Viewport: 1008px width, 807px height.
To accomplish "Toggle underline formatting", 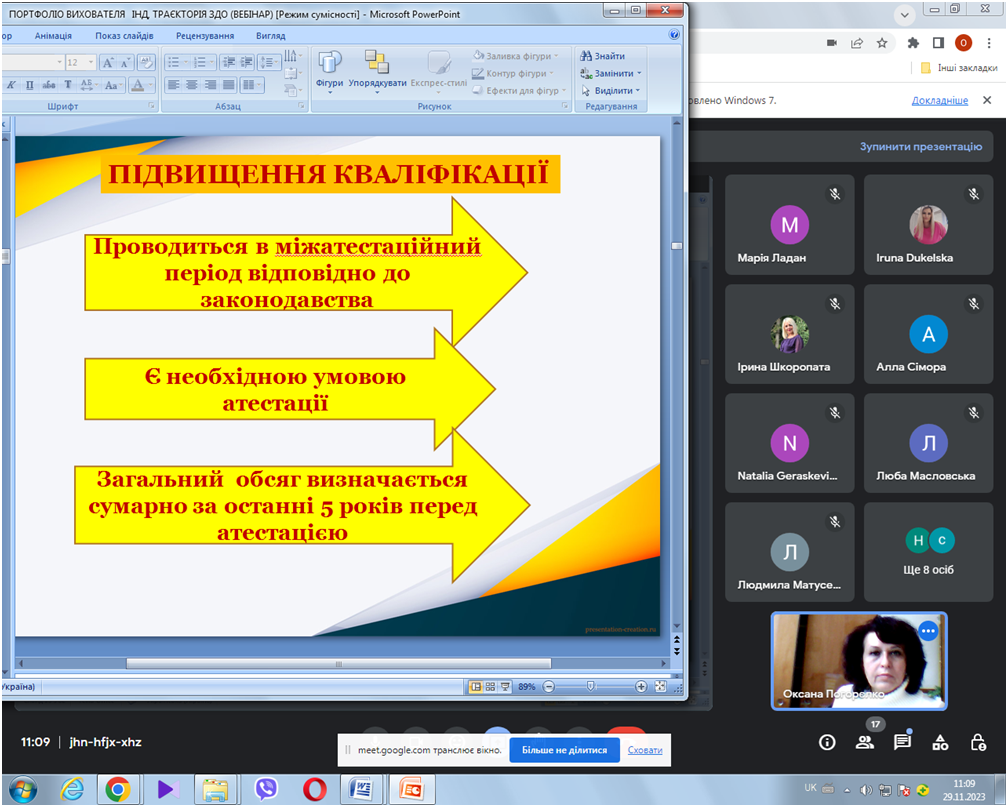I will click(x=29, y=85).
